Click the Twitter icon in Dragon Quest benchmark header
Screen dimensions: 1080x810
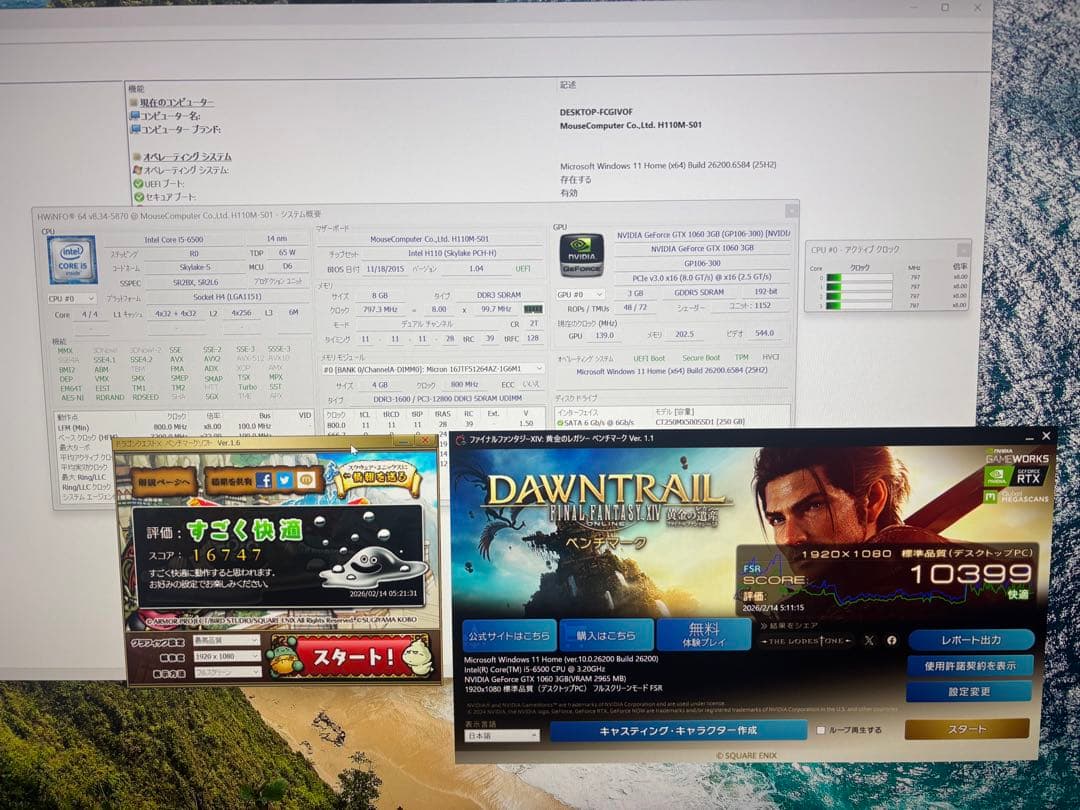click(287, 480)
